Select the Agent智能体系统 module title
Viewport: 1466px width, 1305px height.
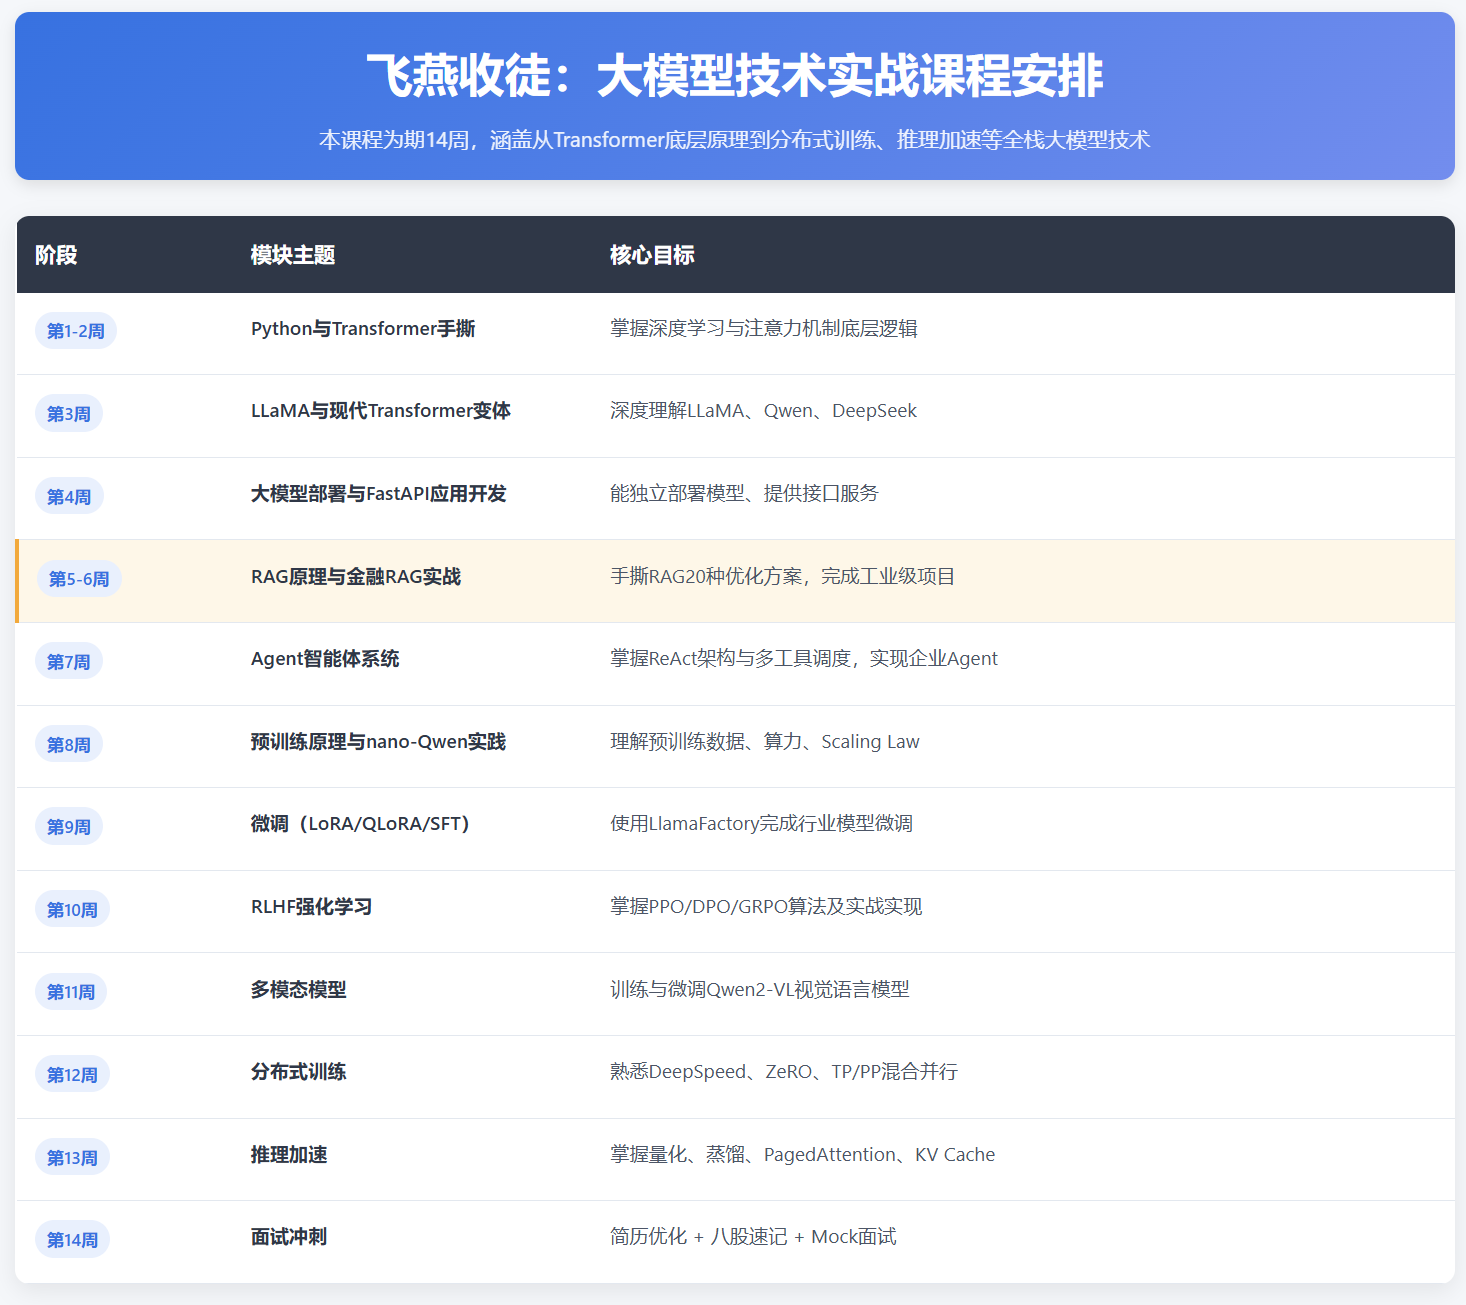tap(325, 659)
